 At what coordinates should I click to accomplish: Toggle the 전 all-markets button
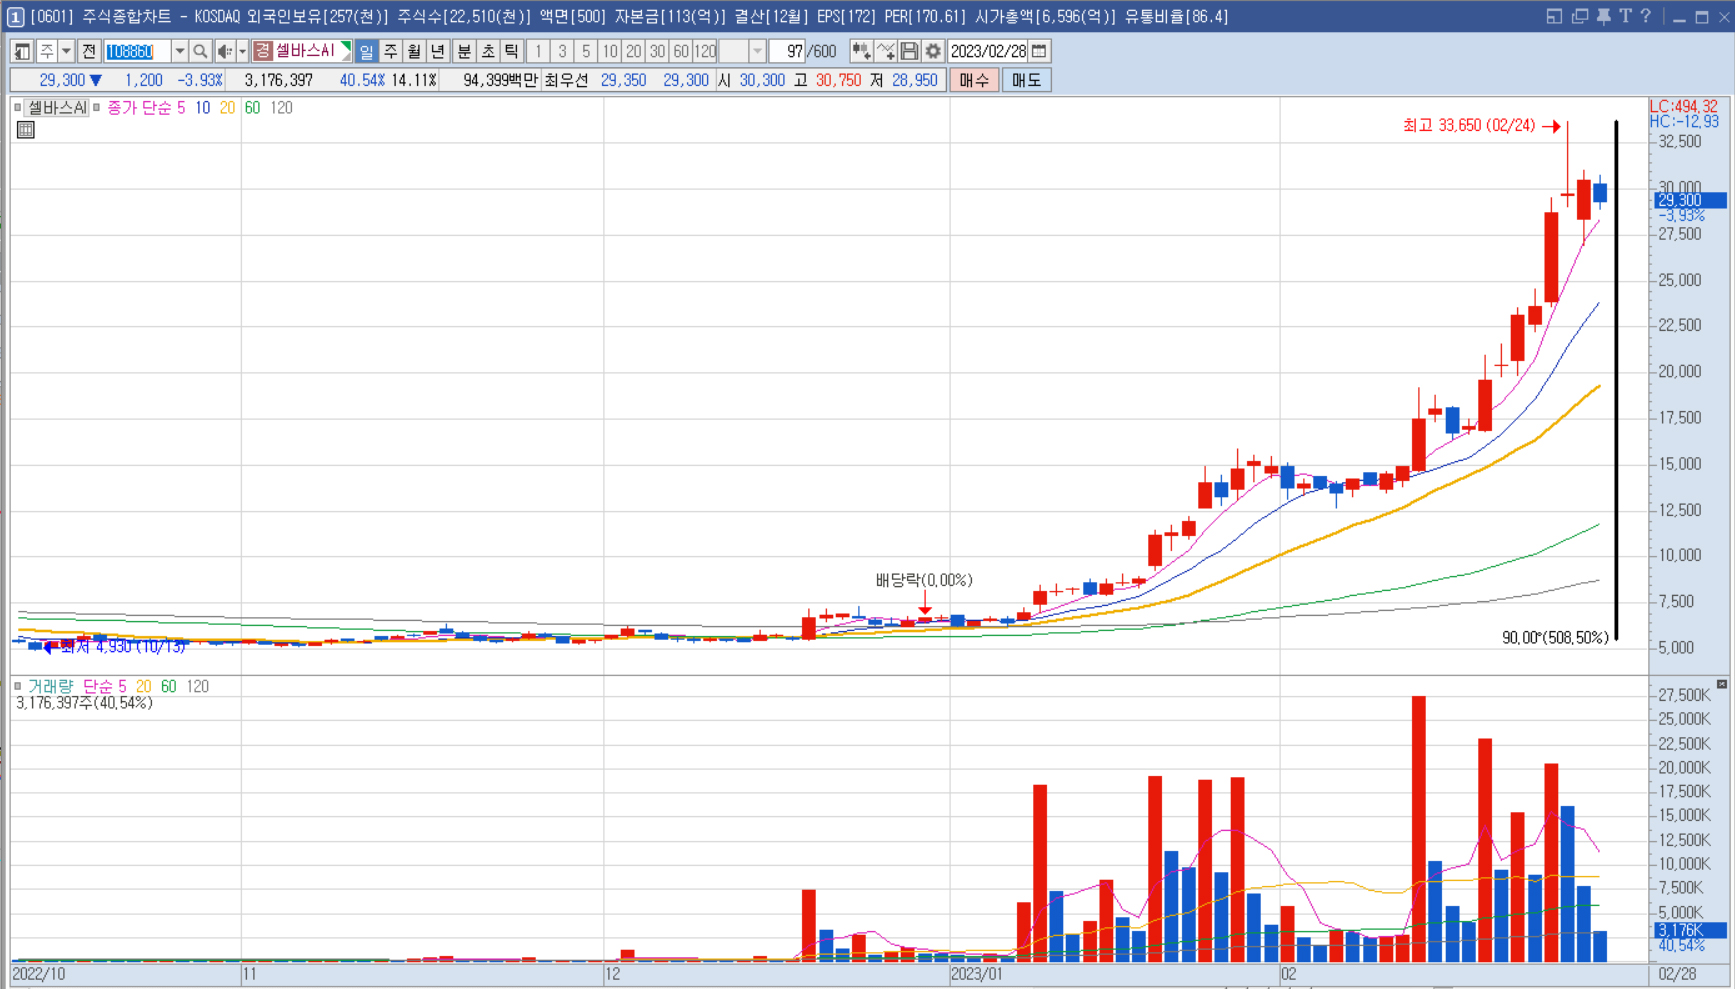click(x=89, y=51)
